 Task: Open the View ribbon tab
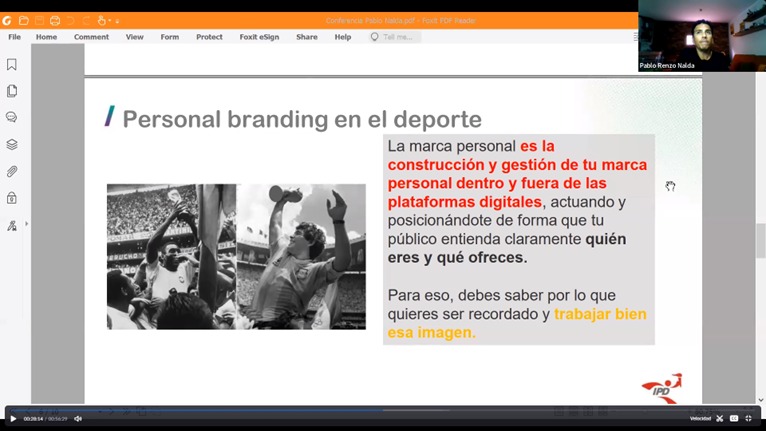pyautogui.click(x=134, y=37)
